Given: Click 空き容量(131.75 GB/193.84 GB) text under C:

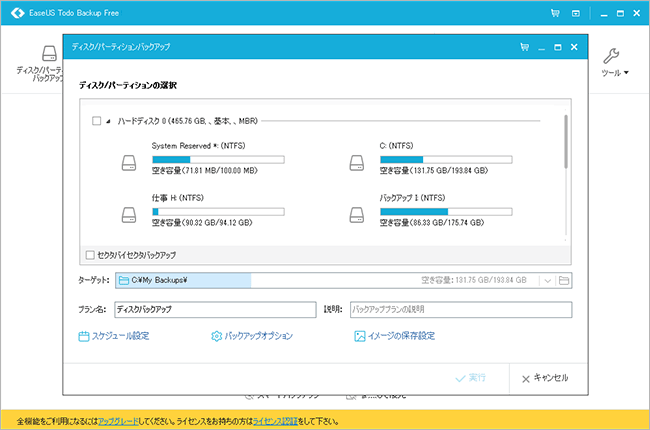Looking at the screenshot, I should point(434,170).
